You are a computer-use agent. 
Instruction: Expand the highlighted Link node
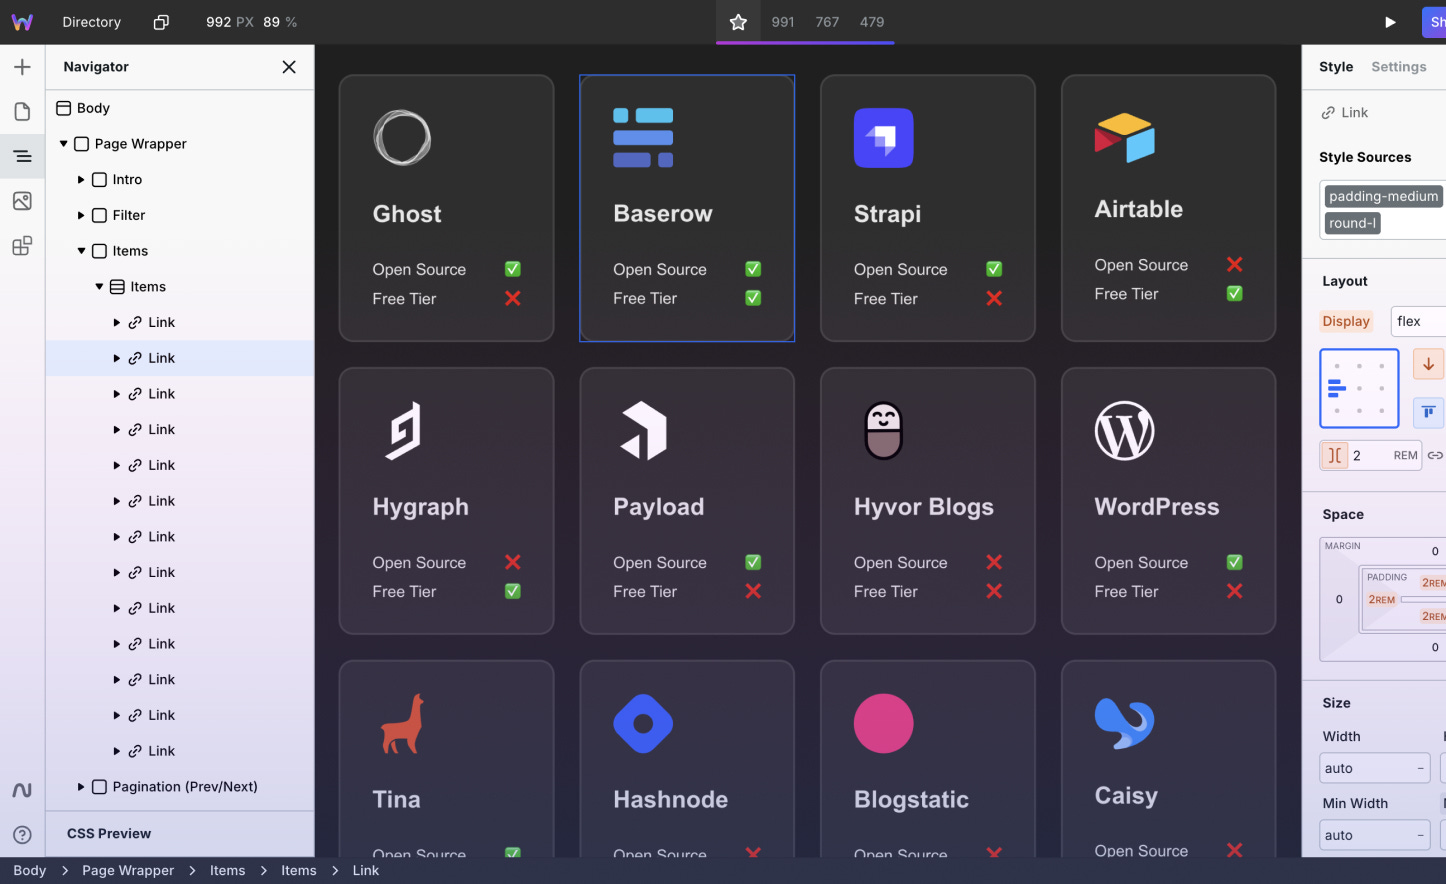click(117, 358)
